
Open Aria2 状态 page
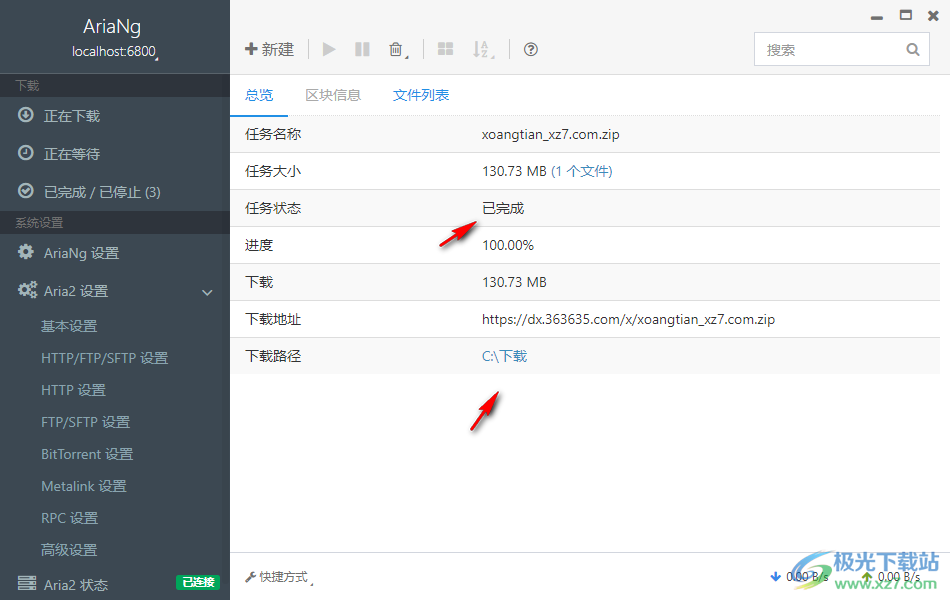pos(76,584)
